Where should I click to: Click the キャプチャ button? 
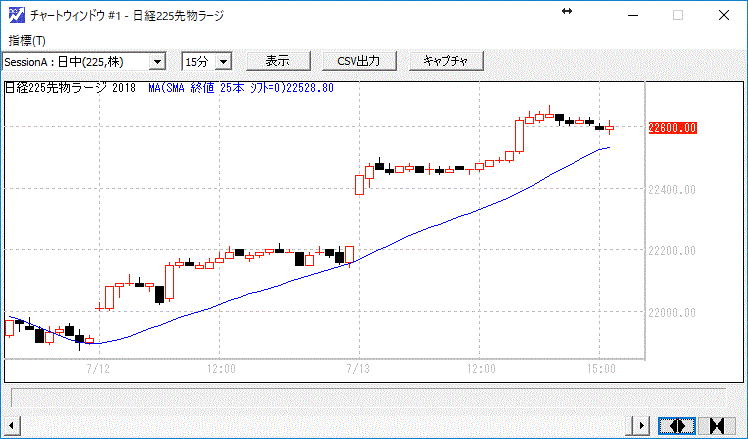[447, 61]
